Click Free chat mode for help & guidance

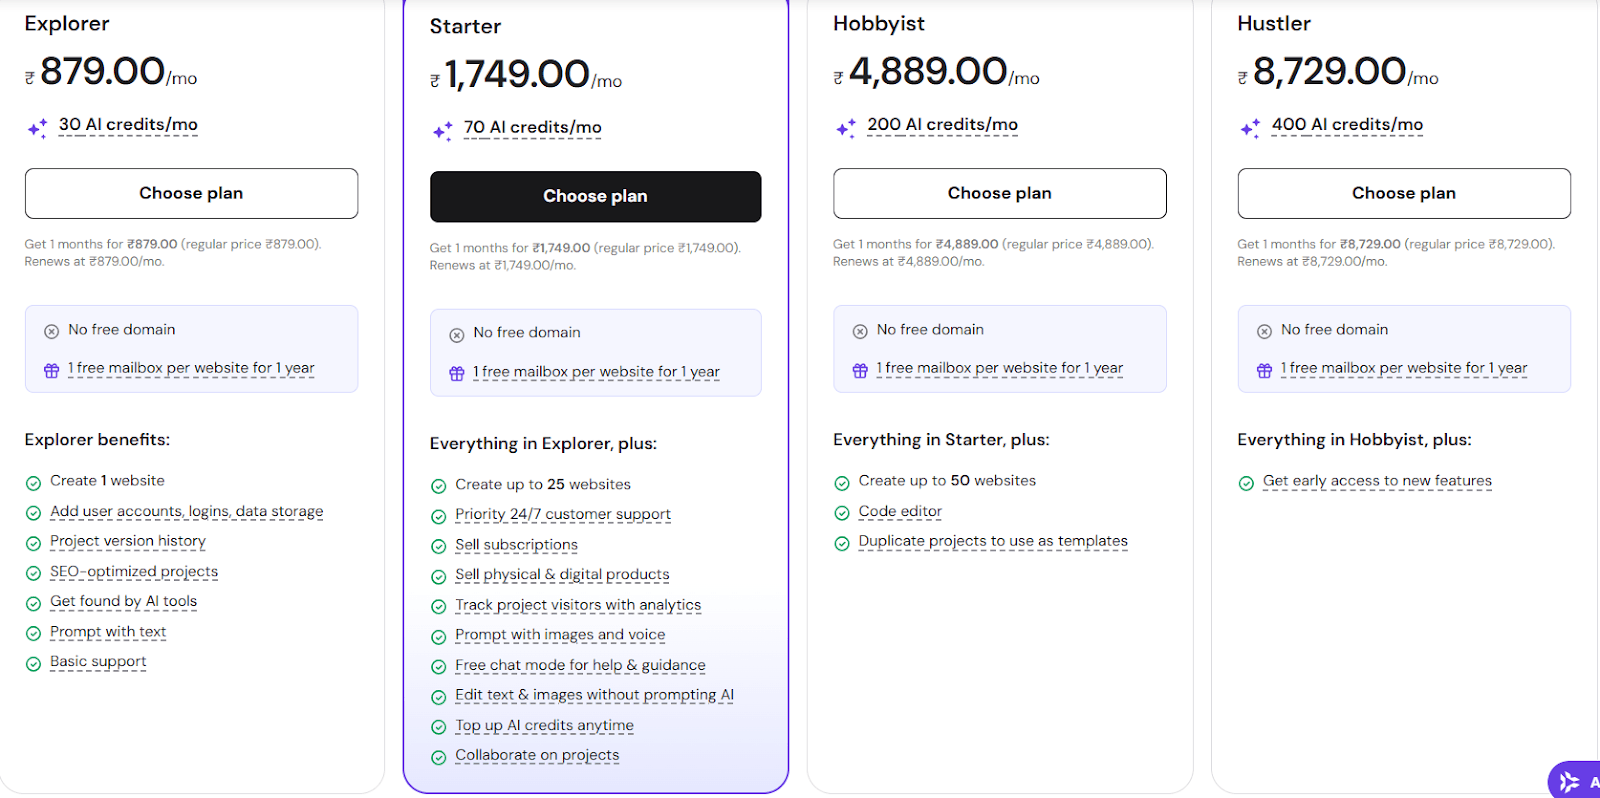click(580, 665)
